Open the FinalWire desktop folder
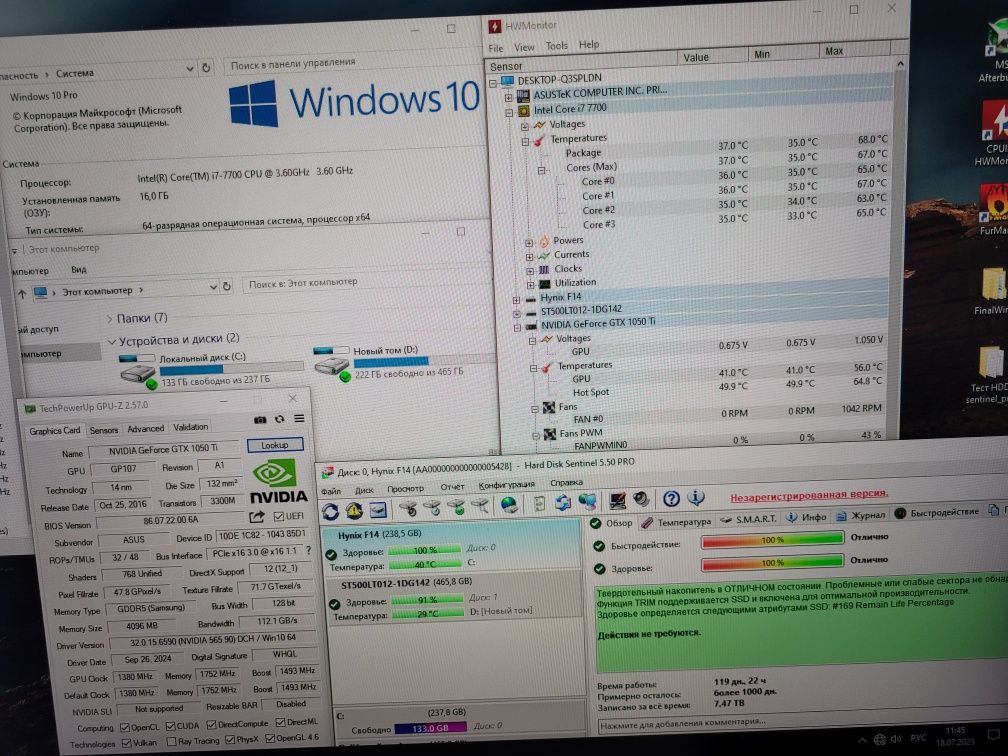Image resolution: width=1008 pixels, height=756 pixels. (993, 292)
